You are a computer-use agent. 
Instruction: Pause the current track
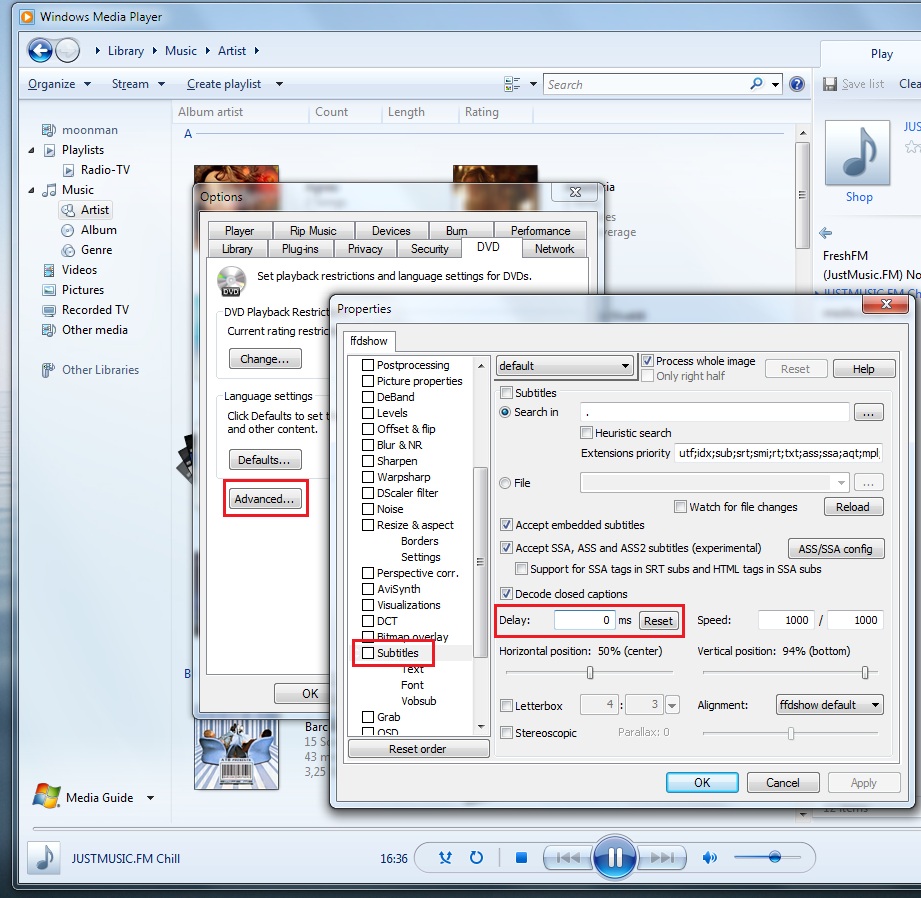coord(615,858)
